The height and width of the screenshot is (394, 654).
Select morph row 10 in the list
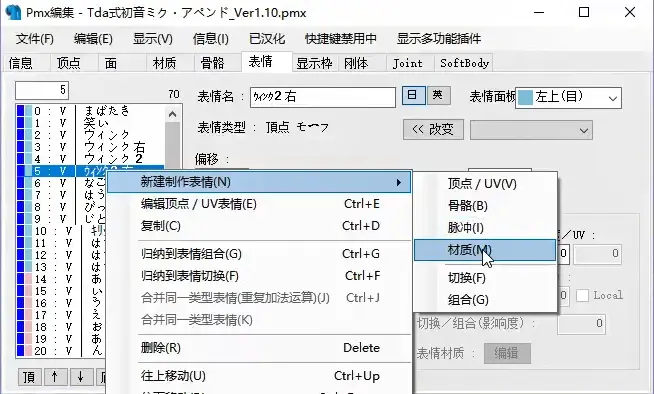coord(61,231)
